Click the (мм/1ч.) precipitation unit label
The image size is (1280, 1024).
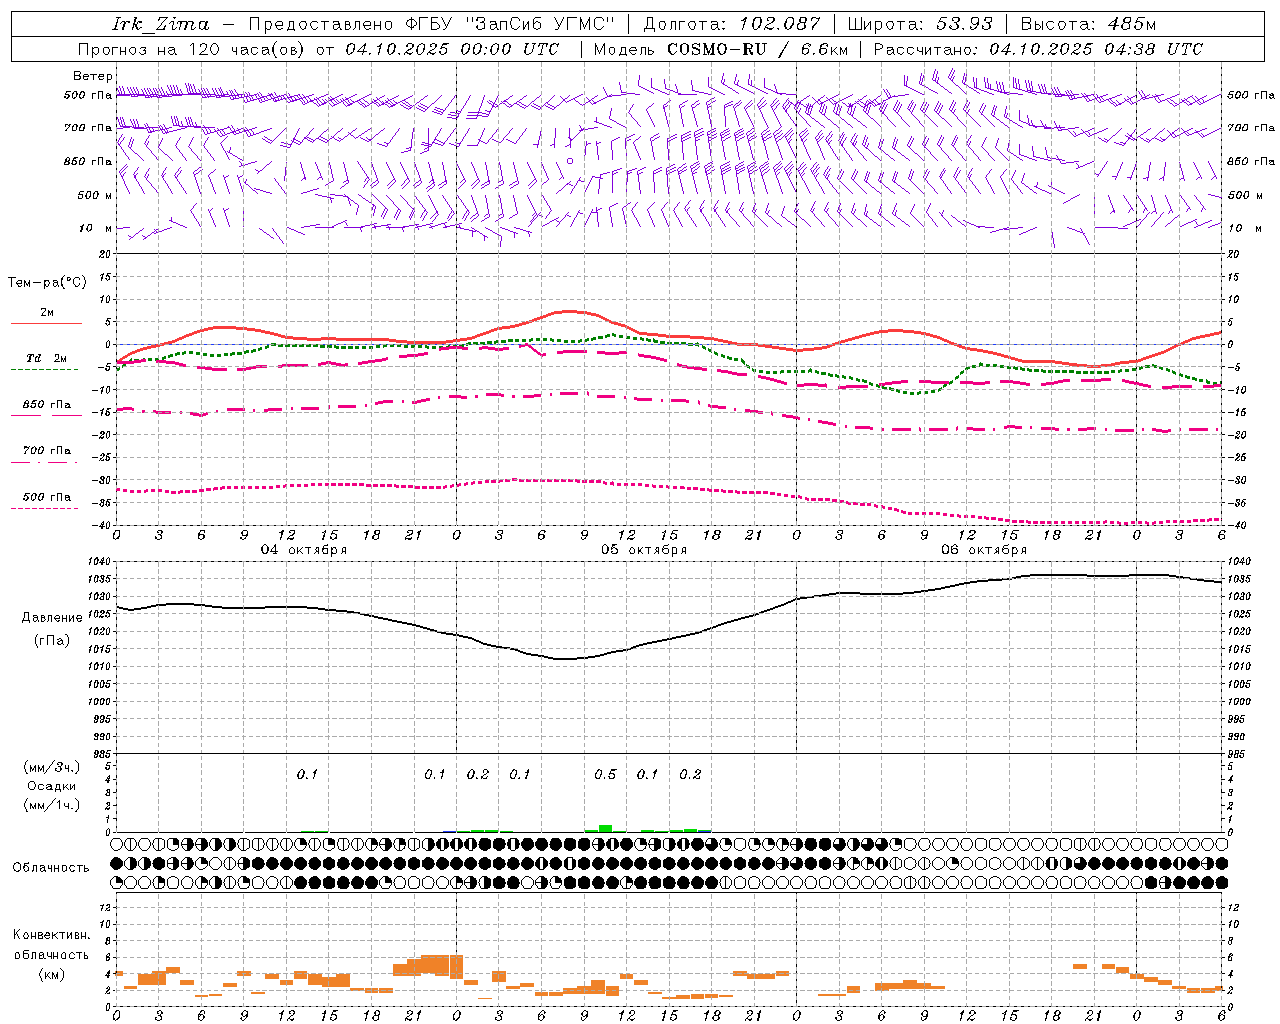click(52, 805)
